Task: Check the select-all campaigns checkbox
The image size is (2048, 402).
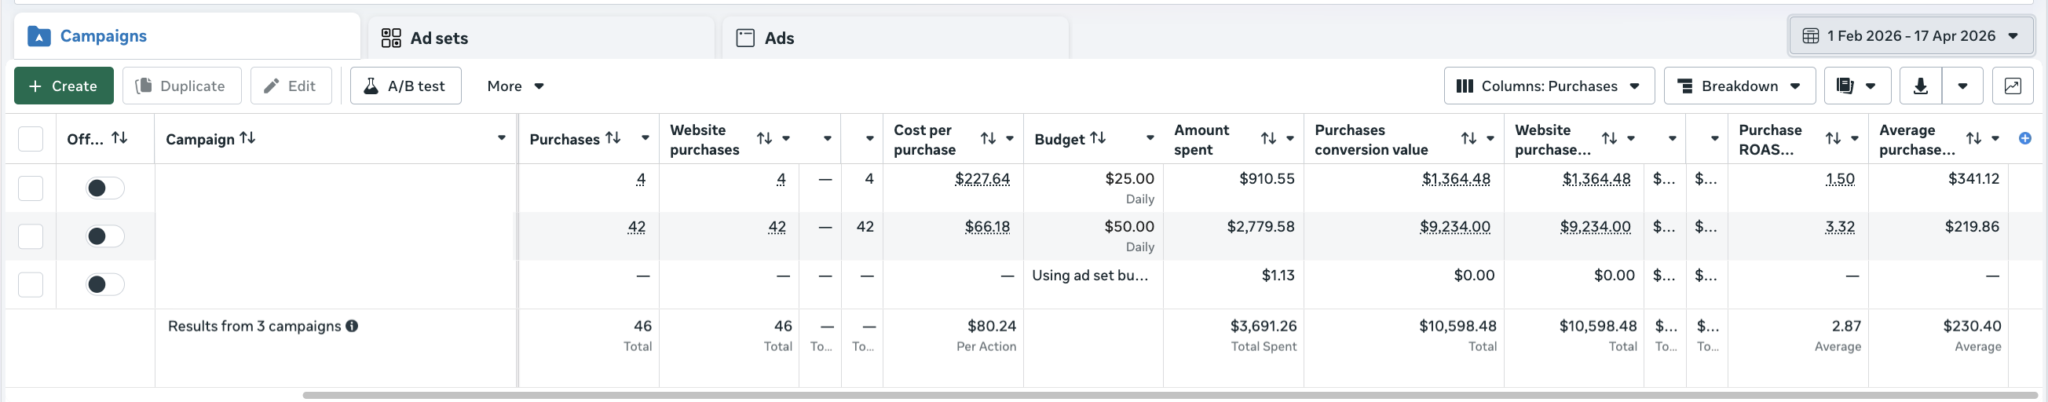Action: [x=31, y=139]
